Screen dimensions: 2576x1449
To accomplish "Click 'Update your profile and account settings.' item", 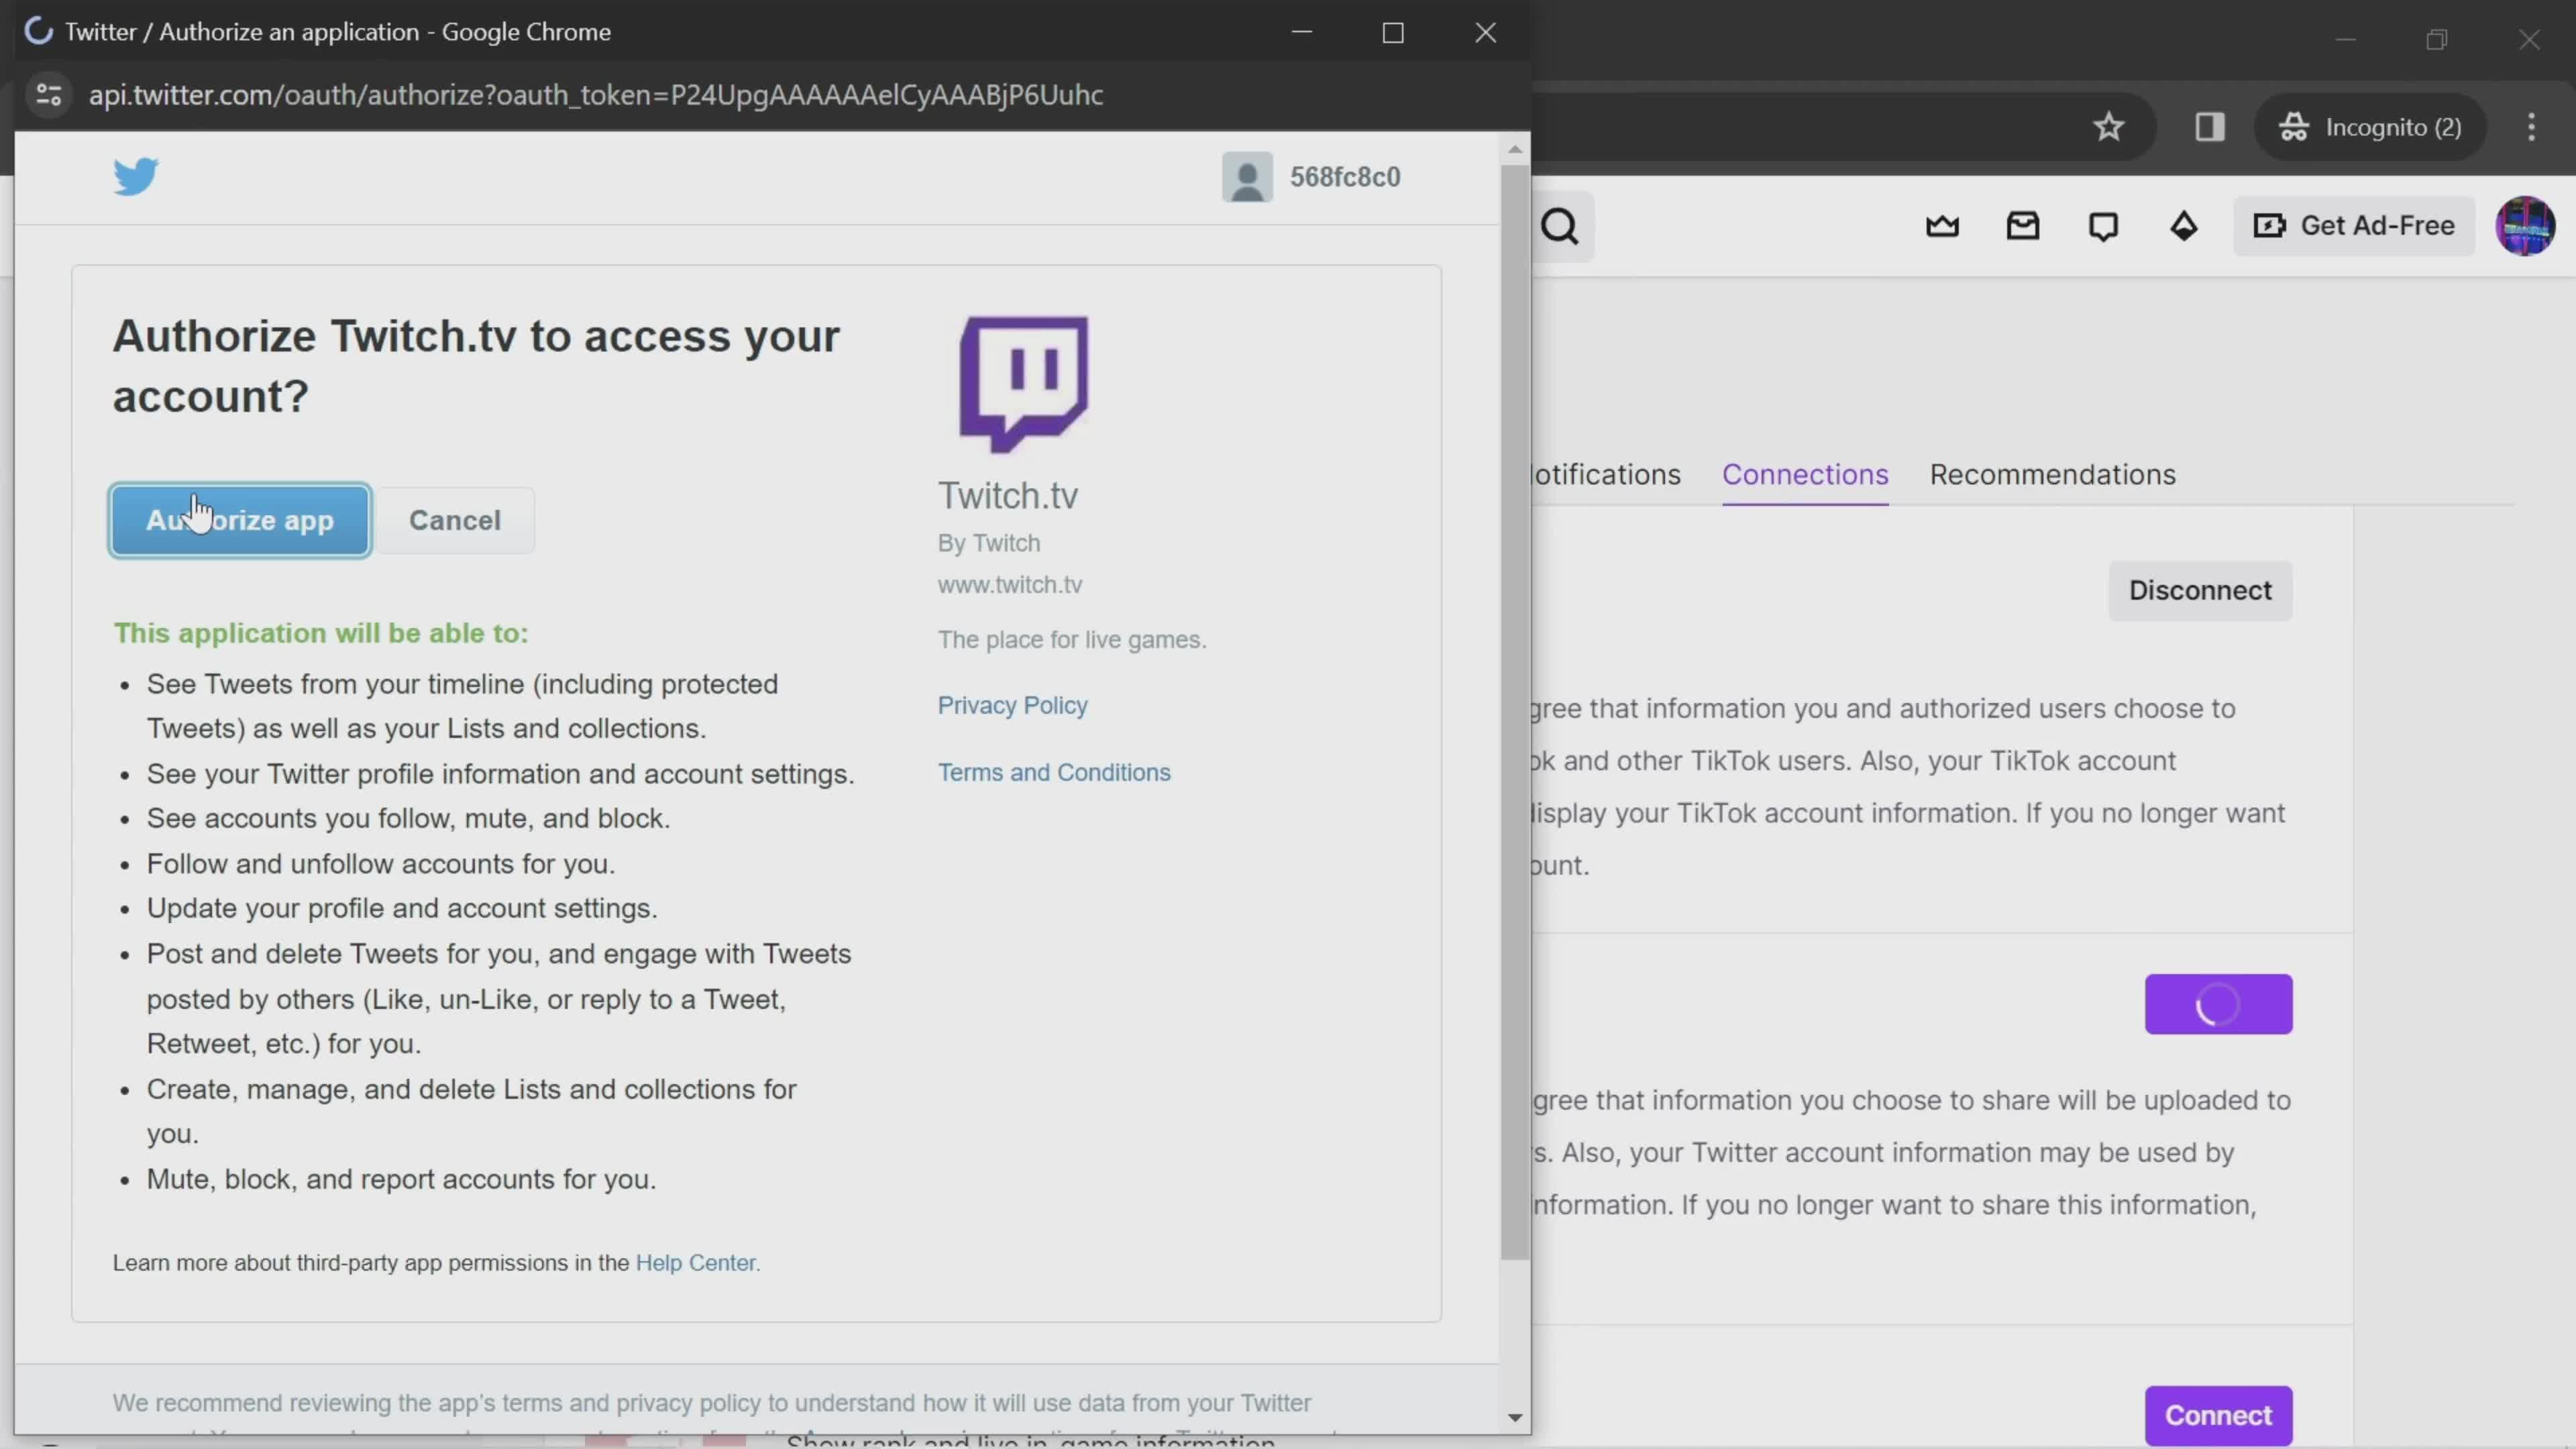I will [402, 908].
